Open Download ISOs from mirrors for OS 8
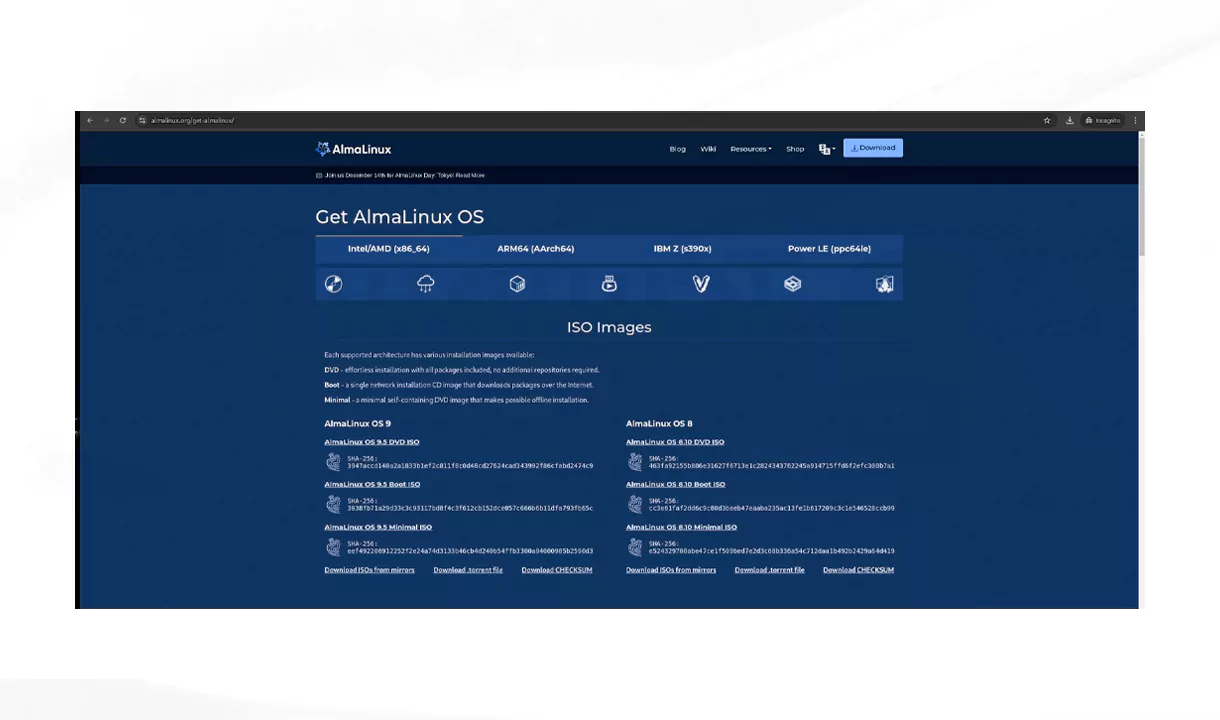The width and height of the screenshot is (1220, 720). (x=671, y=570)
